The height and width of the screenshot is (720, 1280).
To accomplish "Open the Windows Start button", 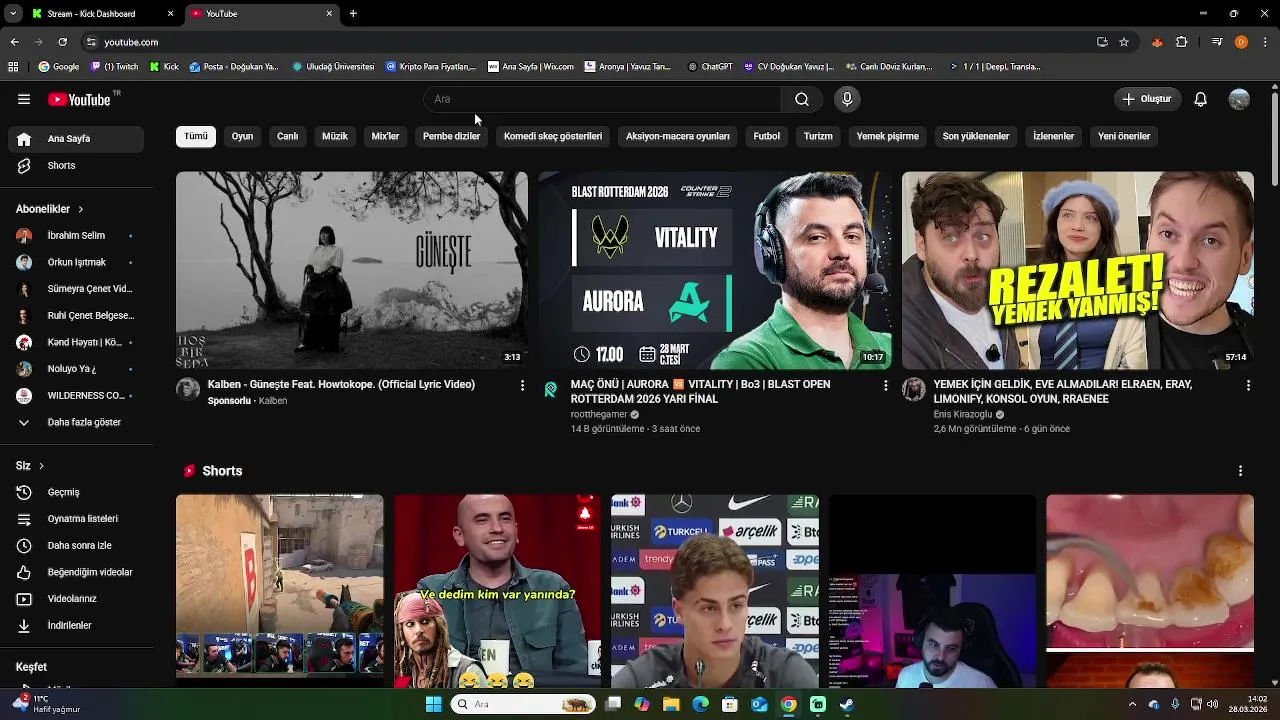I will tap(433, 704).
